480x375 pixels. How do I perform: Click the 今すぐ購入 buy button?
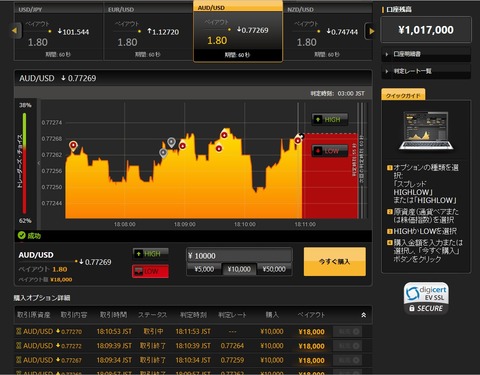pyautogui.click(x=335, y=262)
